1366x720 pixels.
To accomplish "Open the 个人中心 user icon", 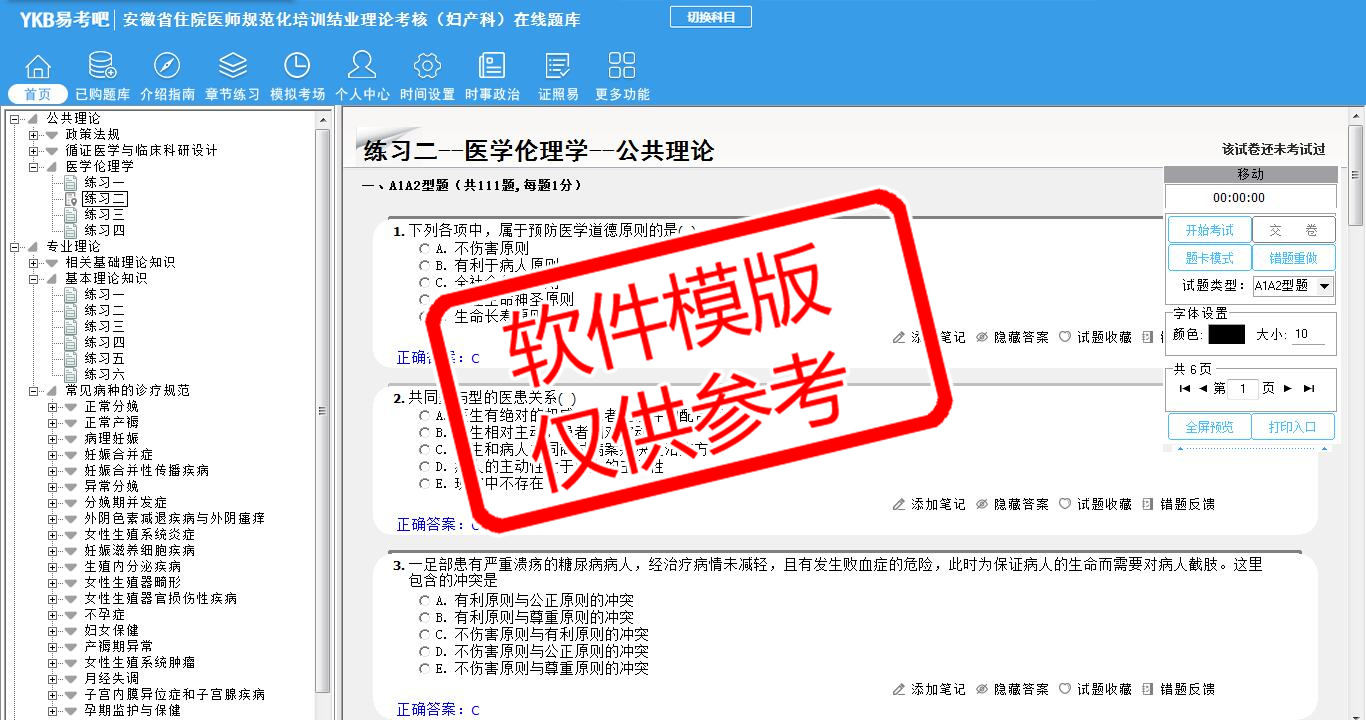I will coord(362,66).
